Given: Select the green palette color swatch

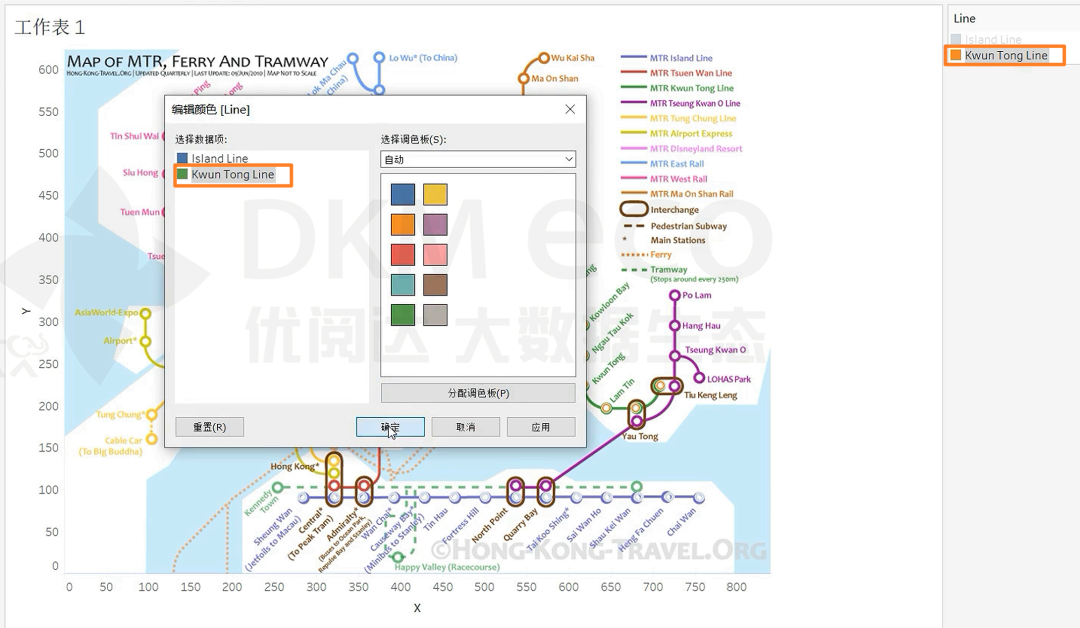Looking at the screenshot, I should click(x=403, y=315).
